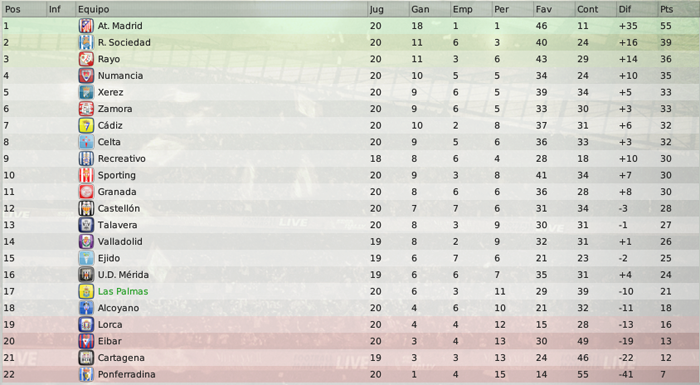Select the Cartagena row in table

350,358
